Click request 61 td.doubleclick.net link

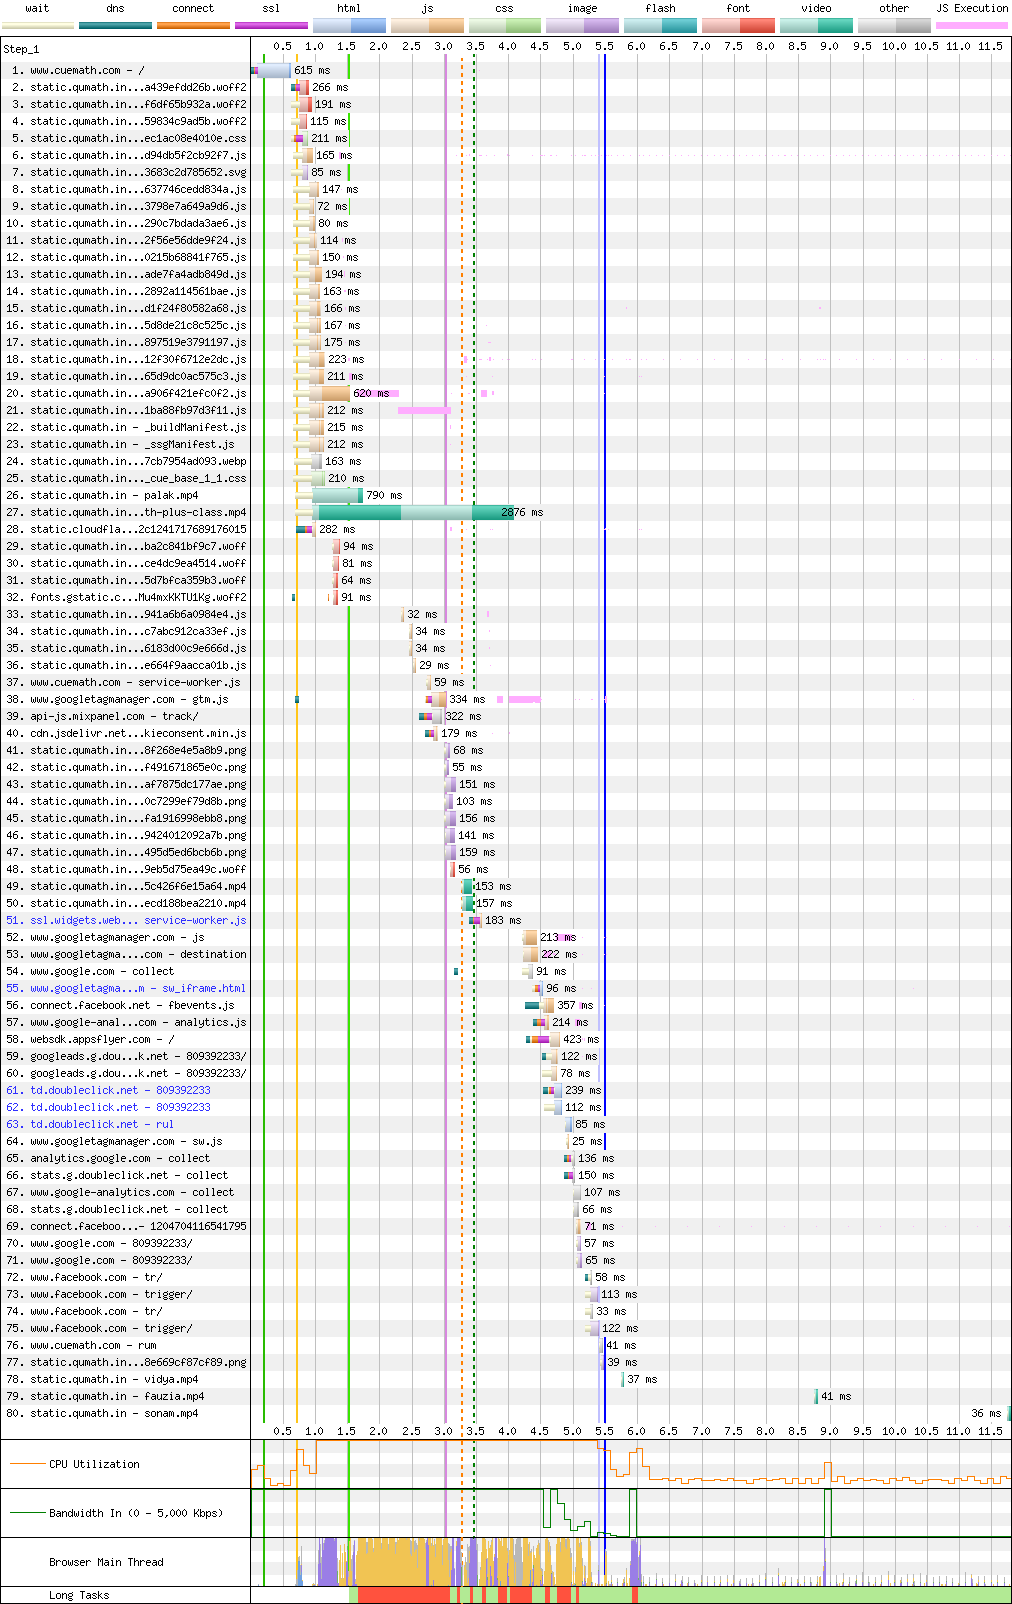click(120, 1090)
